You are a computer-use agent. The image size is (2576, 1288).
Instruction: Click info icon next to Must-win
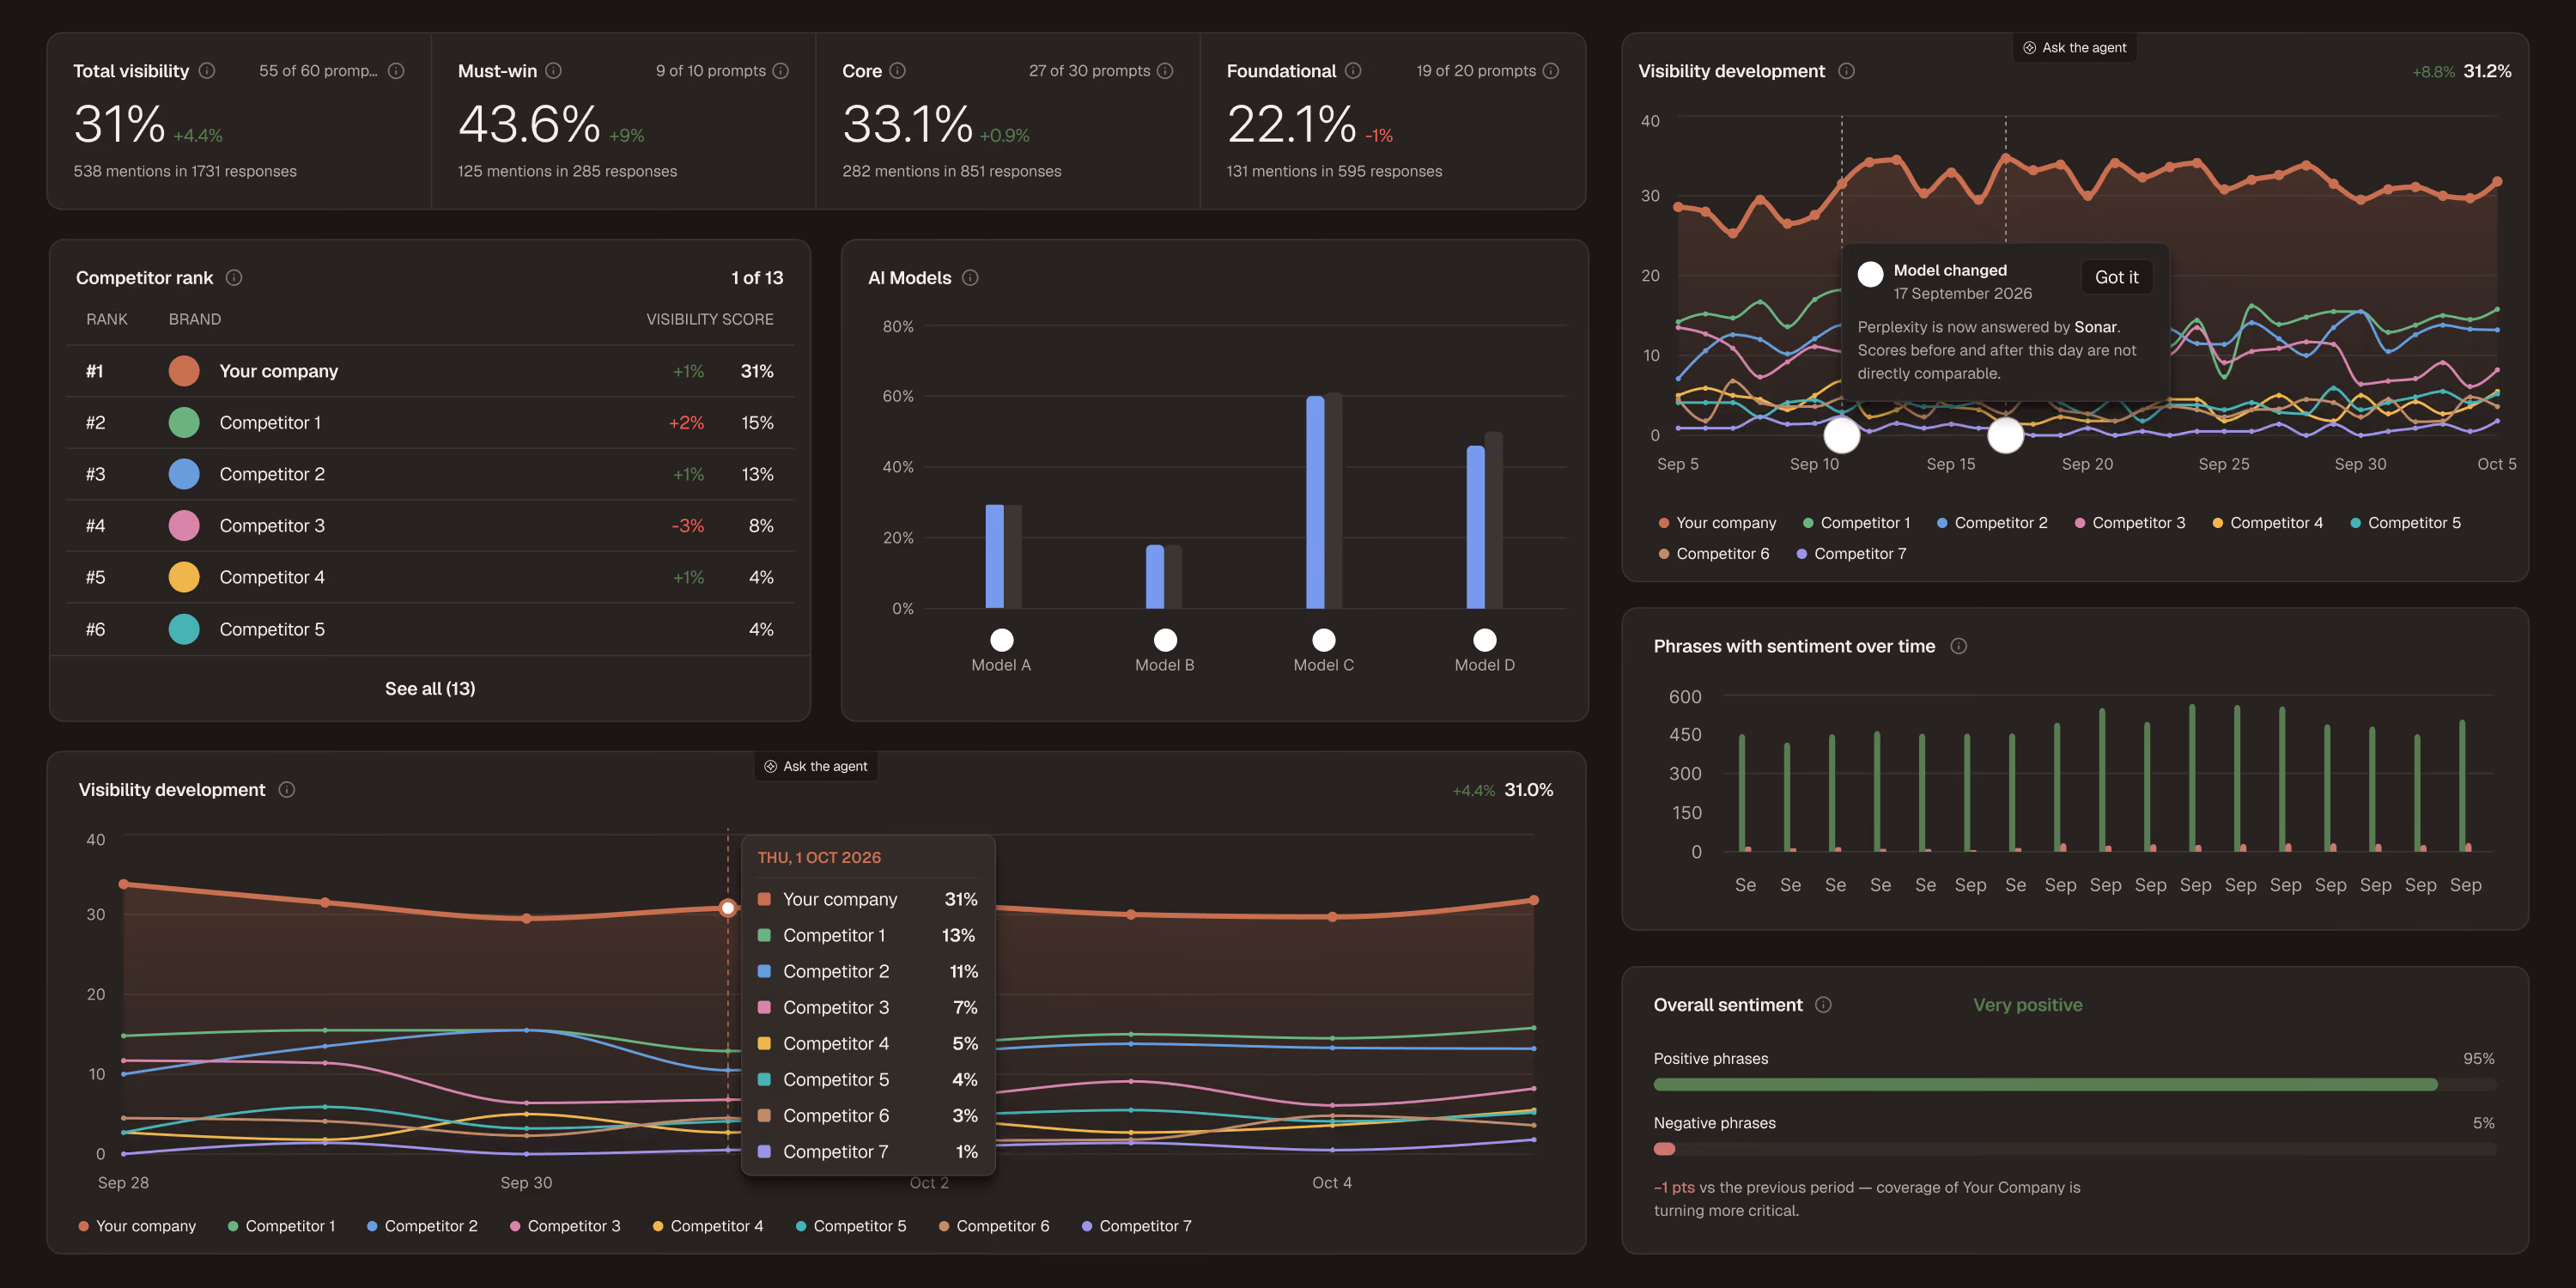(553, 71)
